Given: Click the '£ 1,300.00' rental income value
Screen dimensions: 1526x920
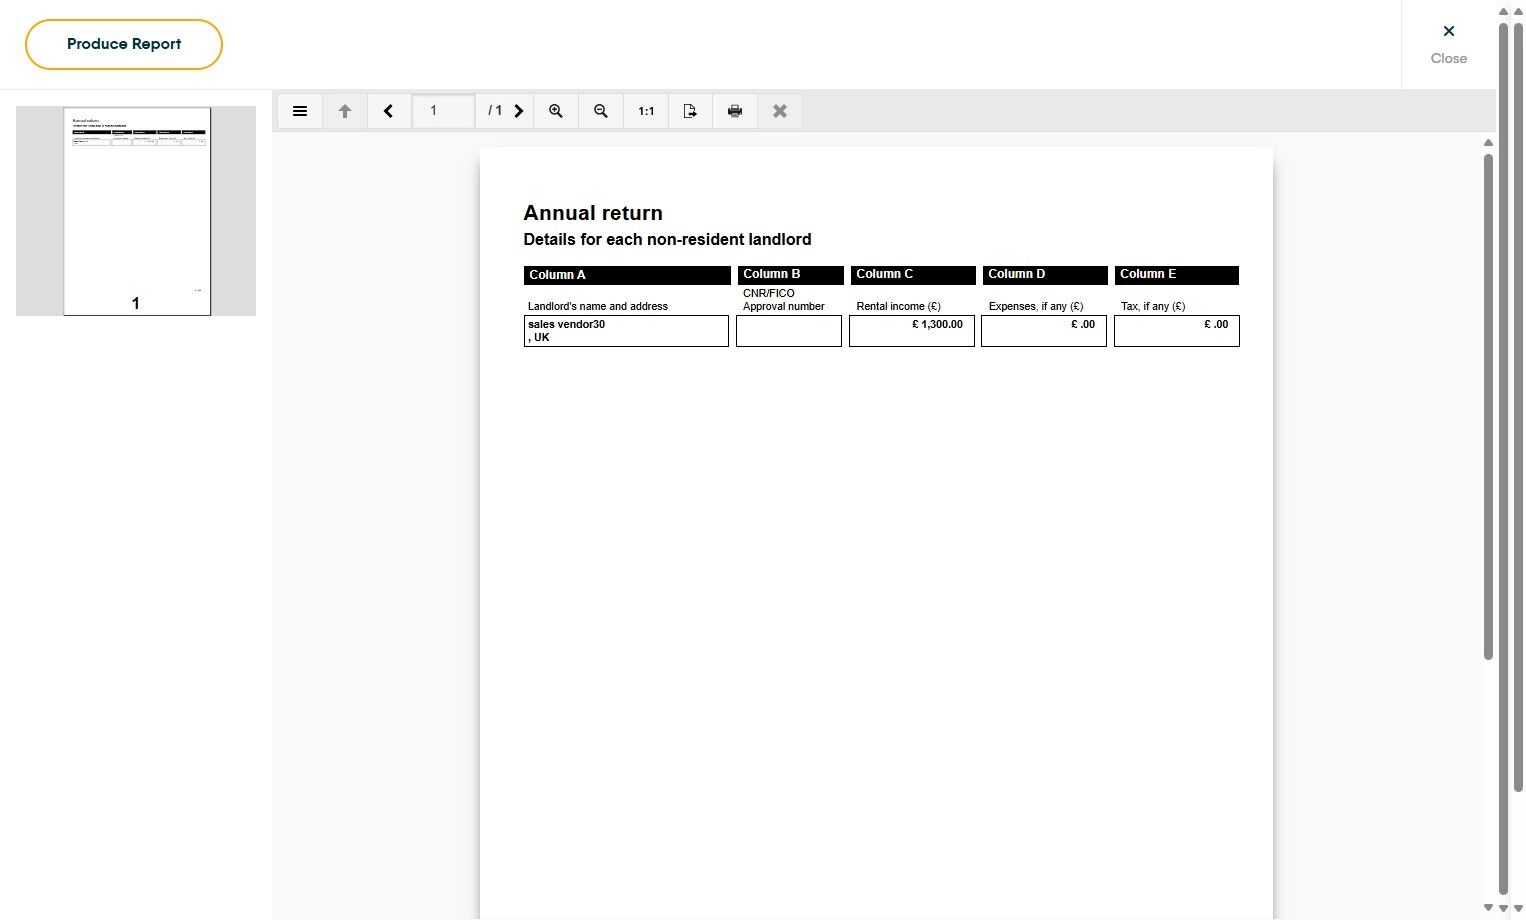Looking at the screenshot, I should (x=937, y=325).
